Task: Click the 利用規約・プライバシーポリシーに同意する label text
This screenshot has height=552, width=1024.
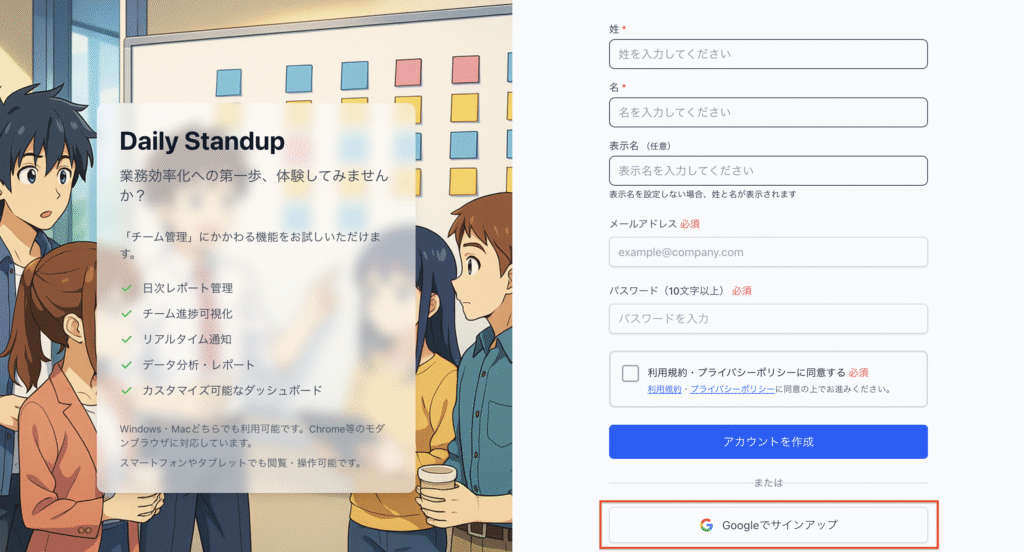Action: pos(746,372)
